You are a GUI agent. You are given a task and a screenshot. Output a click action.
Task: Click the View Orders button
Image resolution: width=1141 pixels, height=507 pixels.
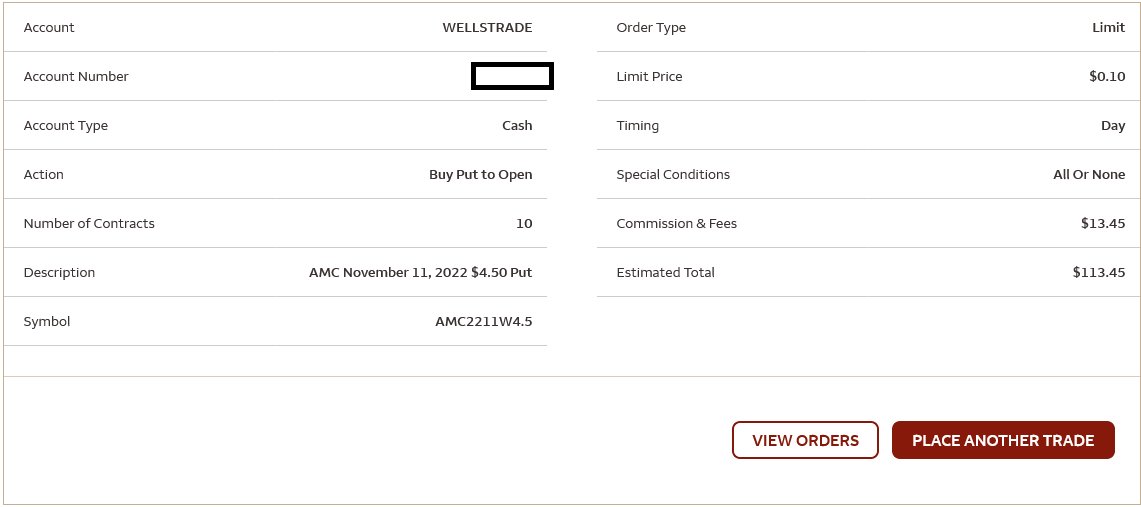pyautogui.click(x=805, y=440)
